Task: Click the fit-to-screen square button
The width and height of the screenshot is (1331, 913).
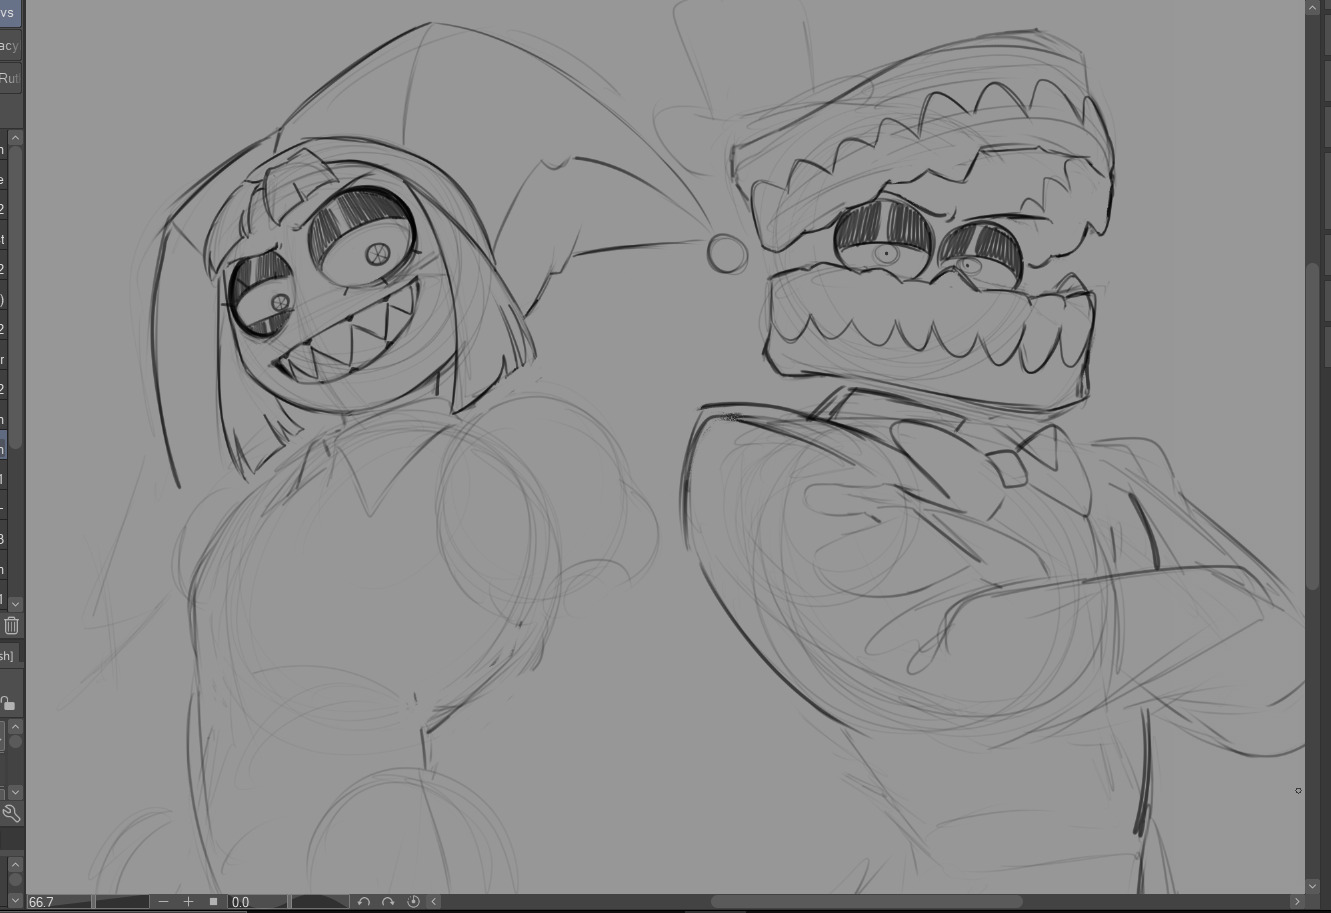Action: tap(213, 901)
